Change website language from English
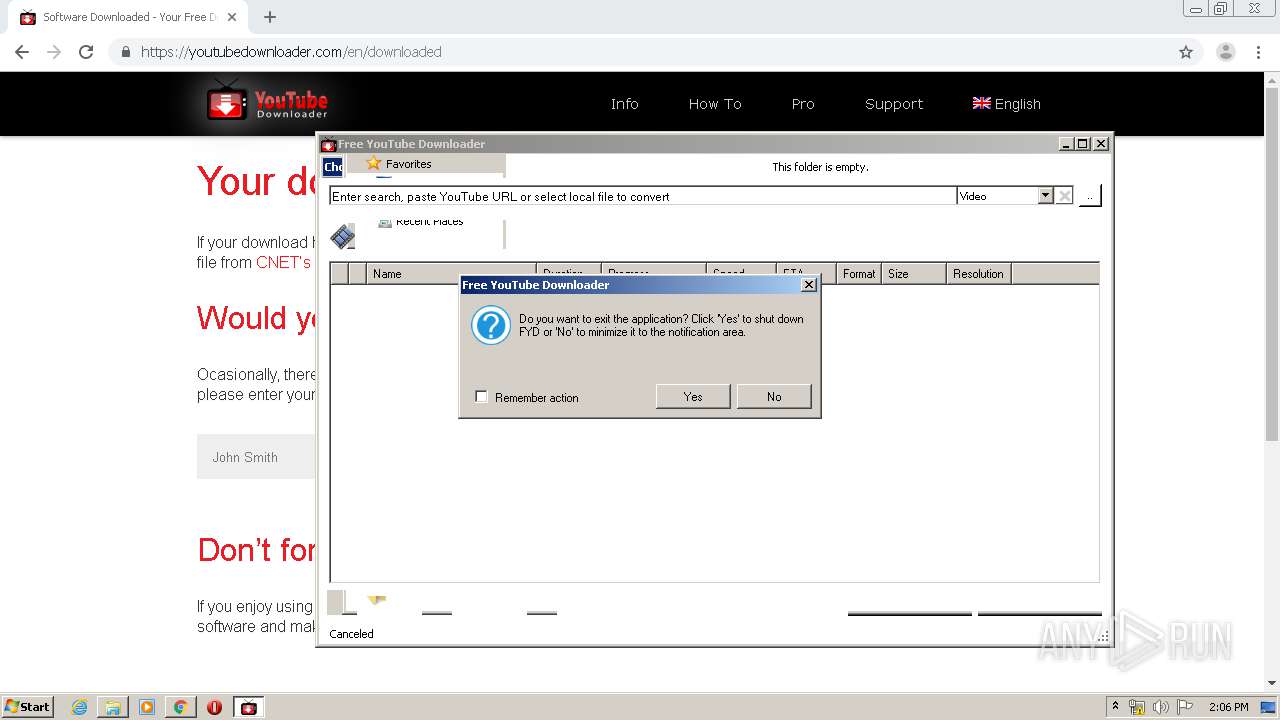The image size is (1280, 720). tap(1006, 104)
